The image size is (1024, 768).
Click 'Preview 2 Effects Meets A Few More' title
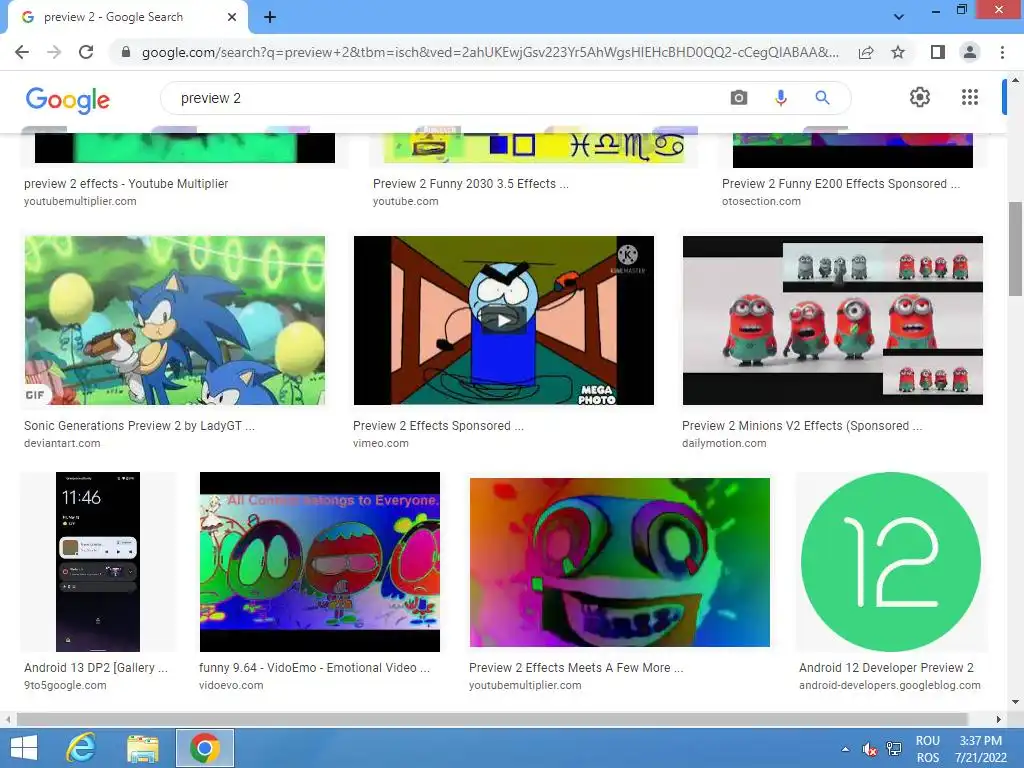pos(576,667)
